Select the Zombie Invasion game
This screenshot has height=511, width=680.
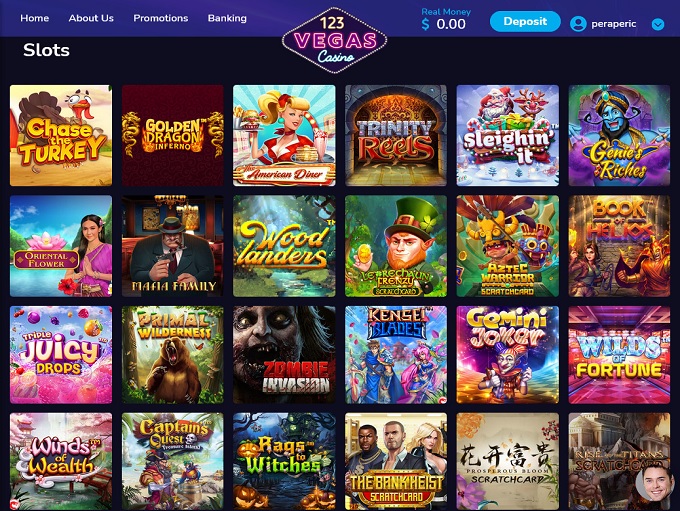(x=284, y=355)
